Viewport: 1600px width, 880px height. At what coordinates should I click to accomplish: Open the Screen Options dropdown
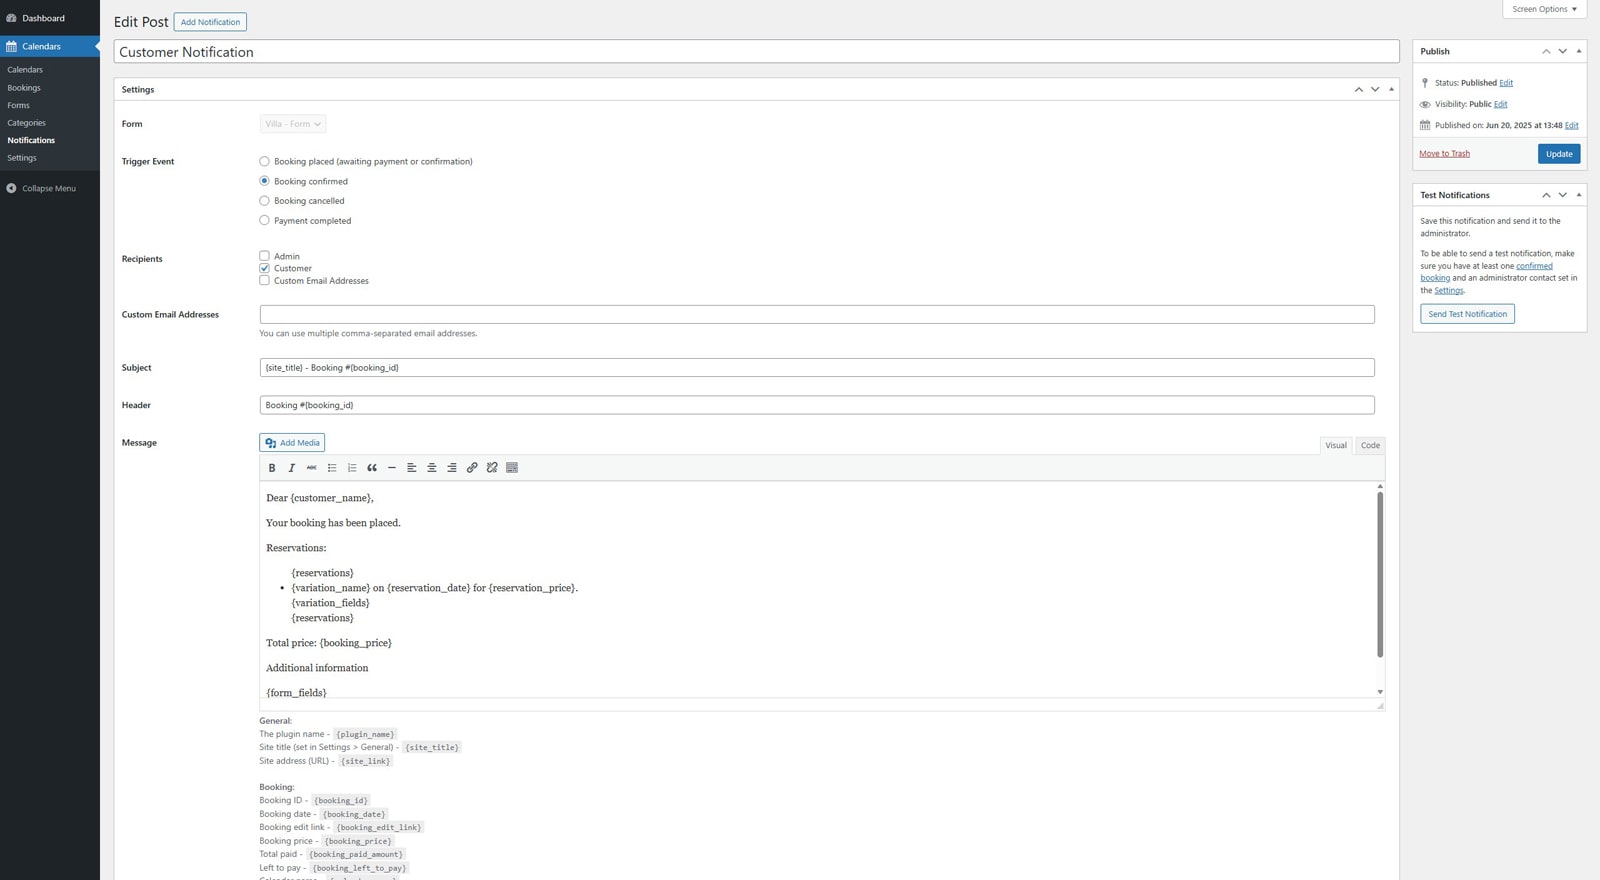pyautogui.click(x=1544, y=9)
